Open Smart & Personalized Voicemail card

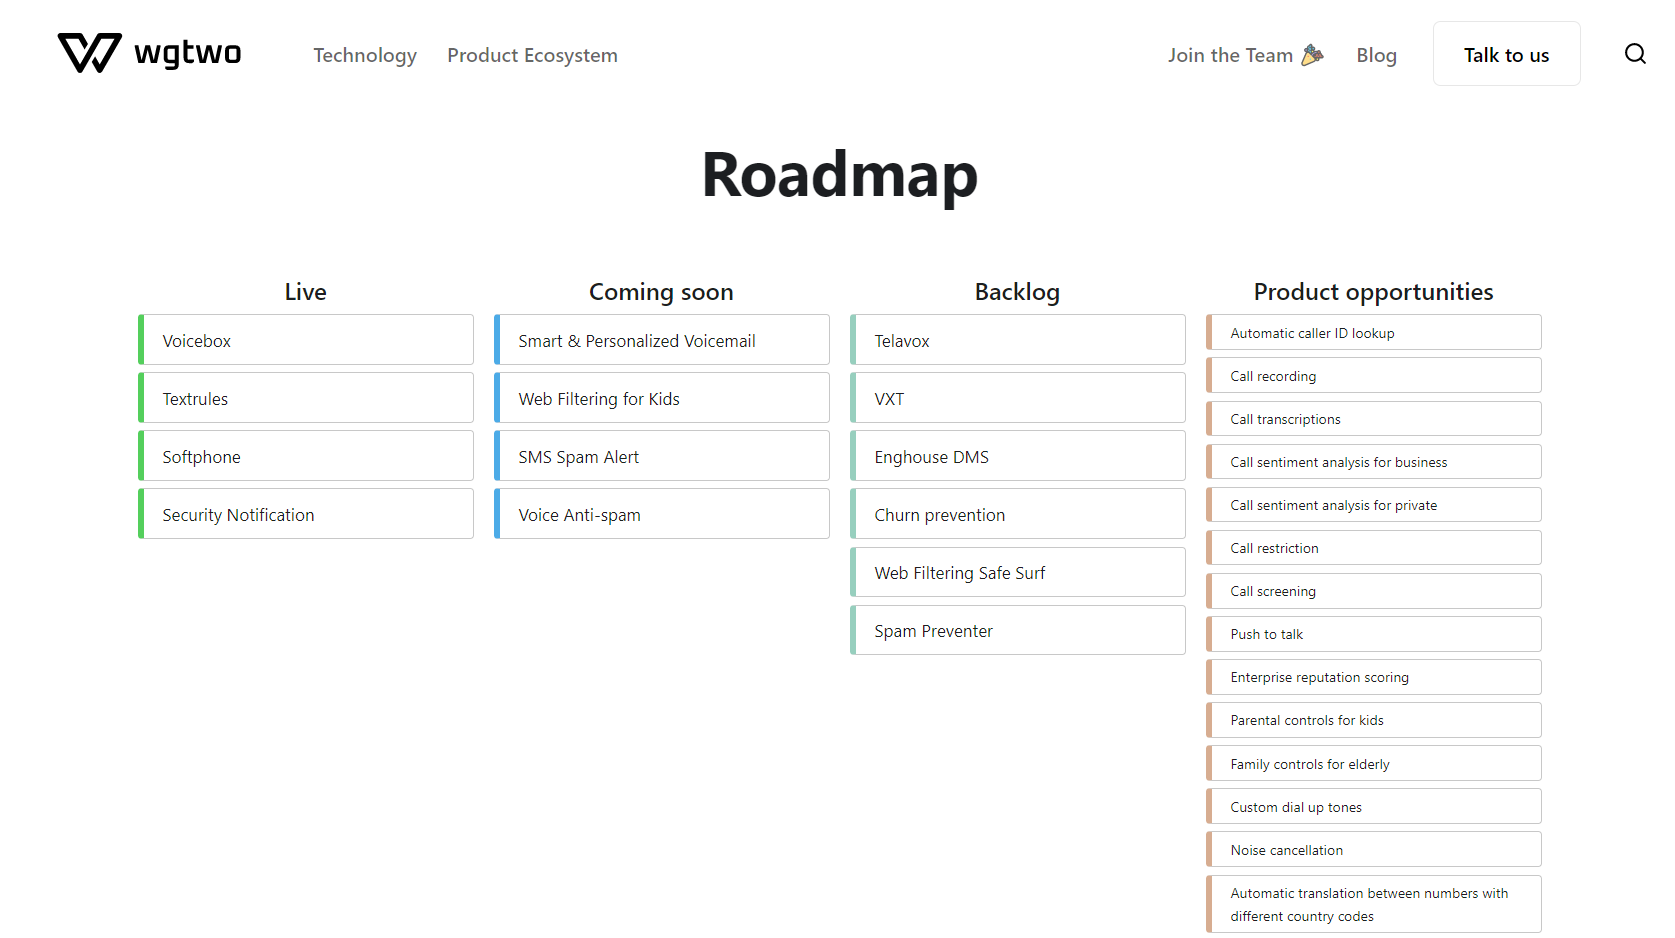pos(662,340)
